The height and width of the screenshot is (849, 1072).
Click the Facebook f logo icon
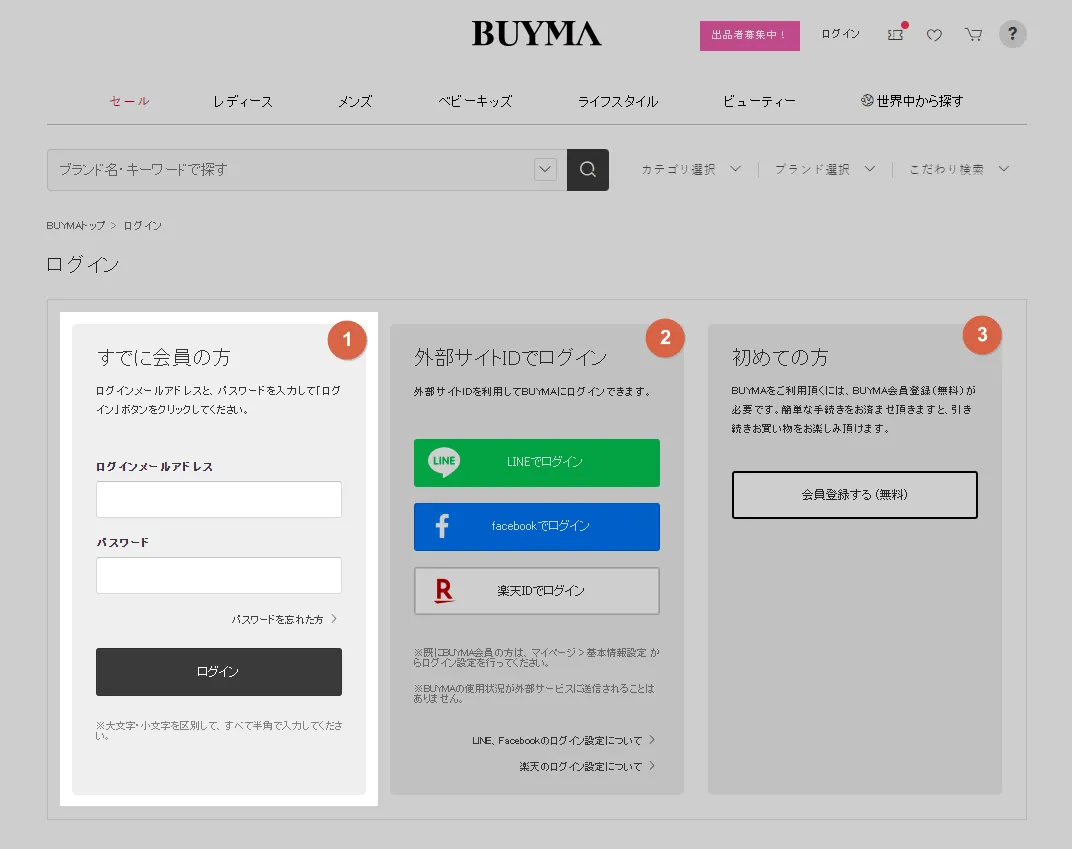coord(442,526)
